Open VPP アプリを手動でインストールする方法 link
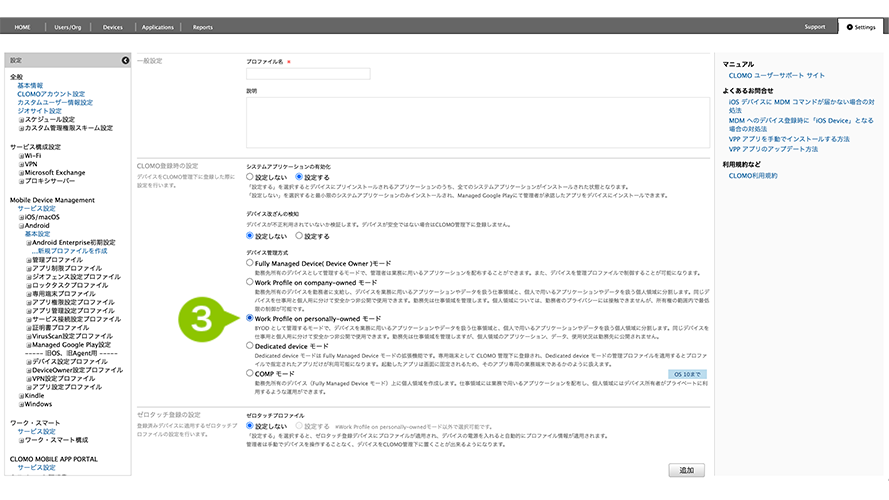The width and height of the screenshot is (889, 500). (789, 139)
